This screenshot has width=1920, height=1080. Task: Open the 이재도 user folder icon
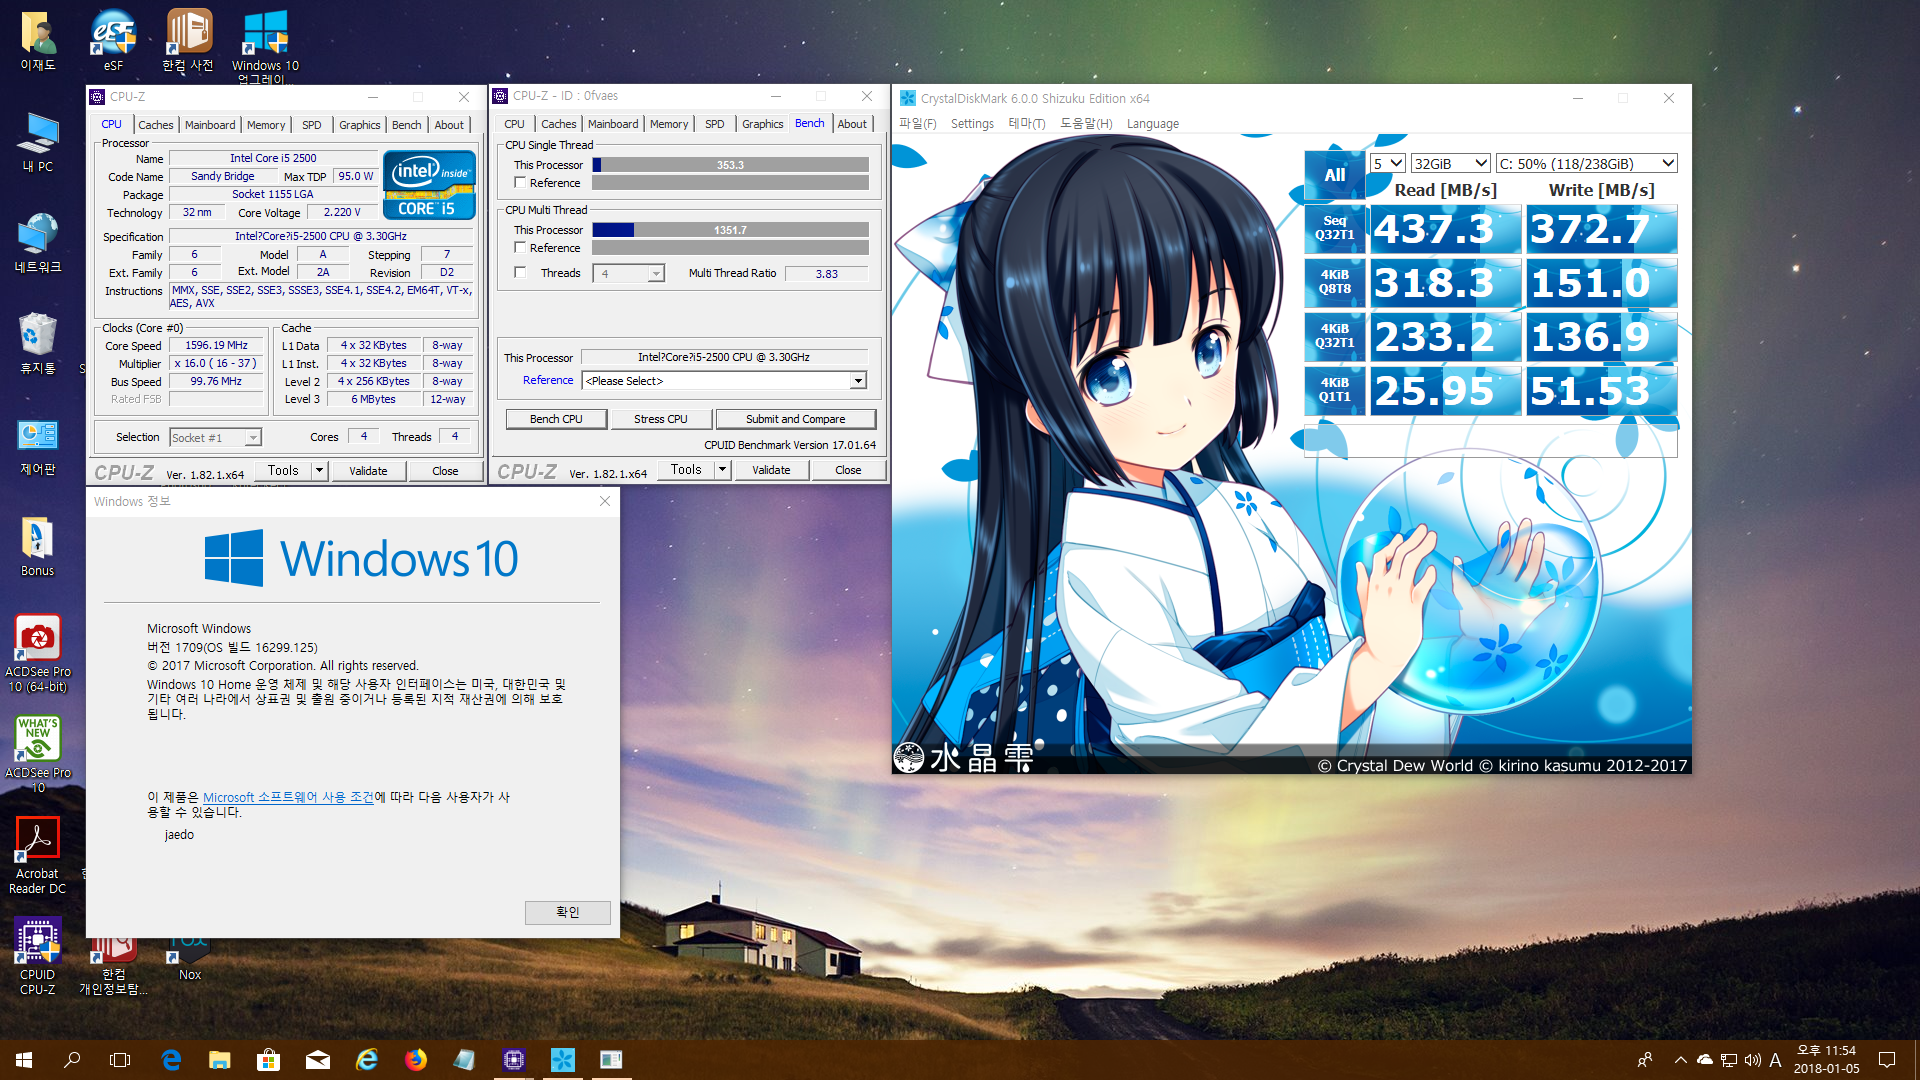[x=38, y=40]
